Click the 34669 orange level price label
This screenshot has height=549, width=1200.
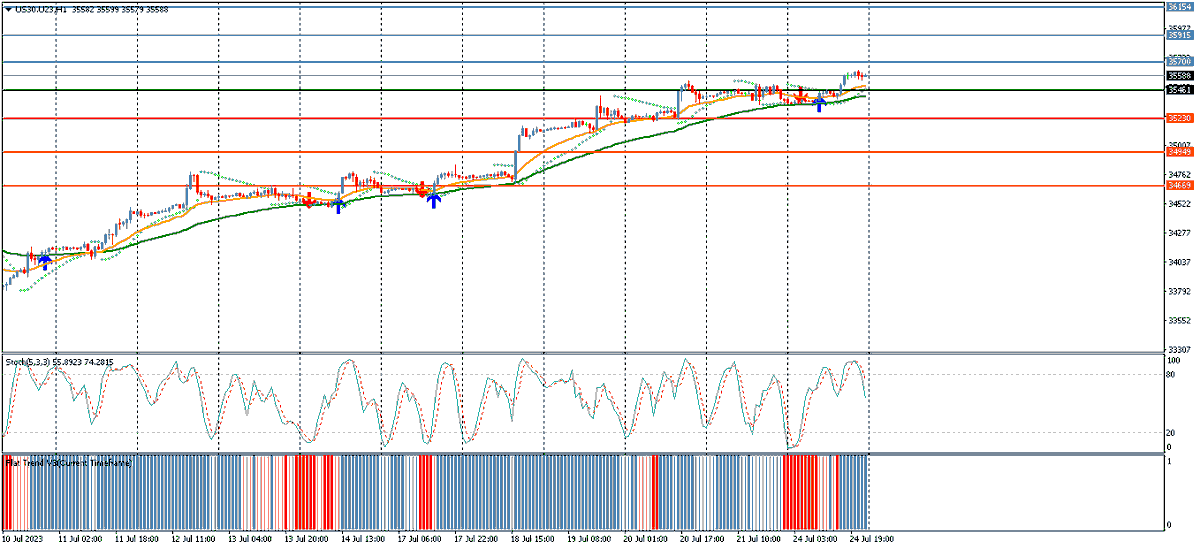pyautogui.click(x=1179, y=185)
